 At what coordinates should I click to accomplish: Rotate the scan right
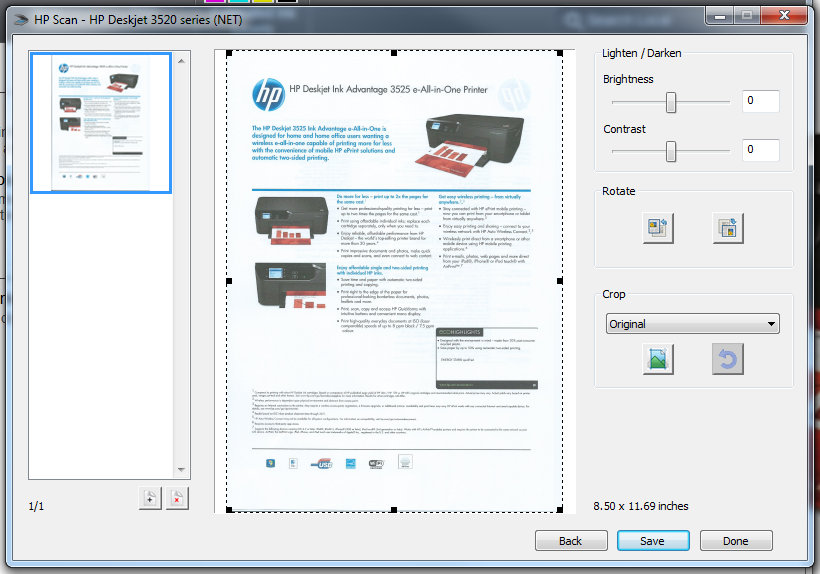[728, 228]
